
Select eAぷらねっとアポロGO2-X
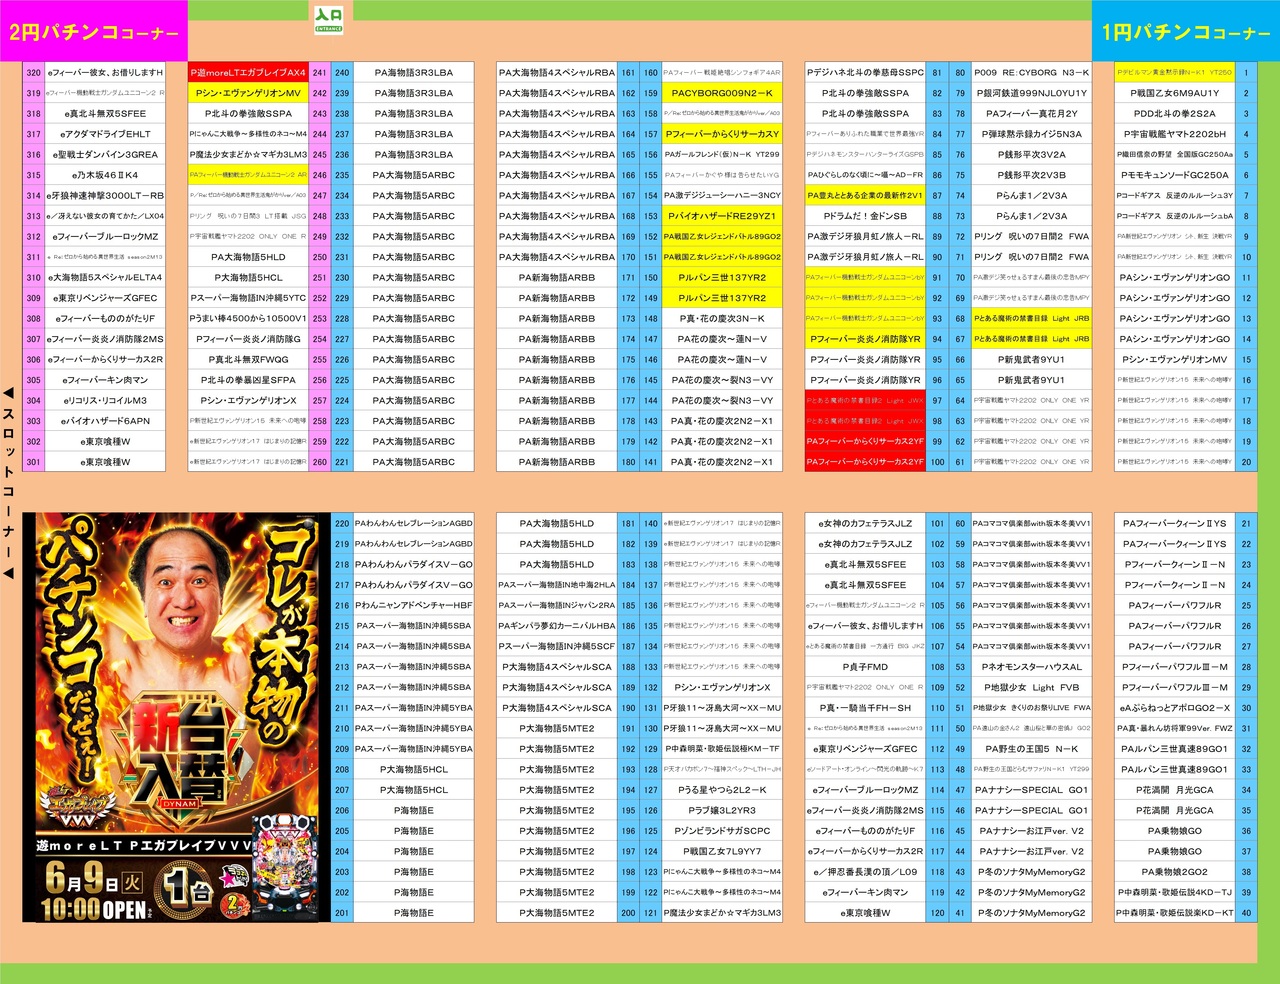[x=1175, y=708]
